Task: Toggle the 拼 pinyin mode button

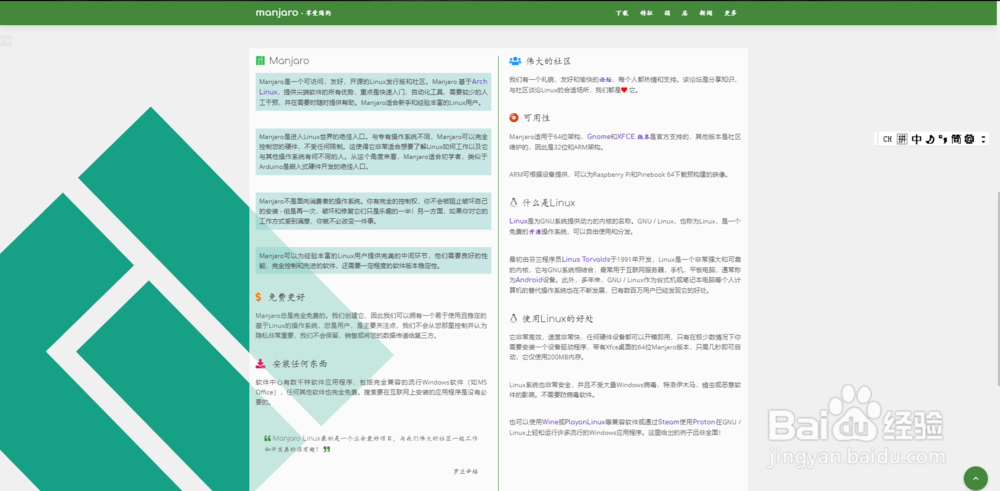Action: (902, 139)
